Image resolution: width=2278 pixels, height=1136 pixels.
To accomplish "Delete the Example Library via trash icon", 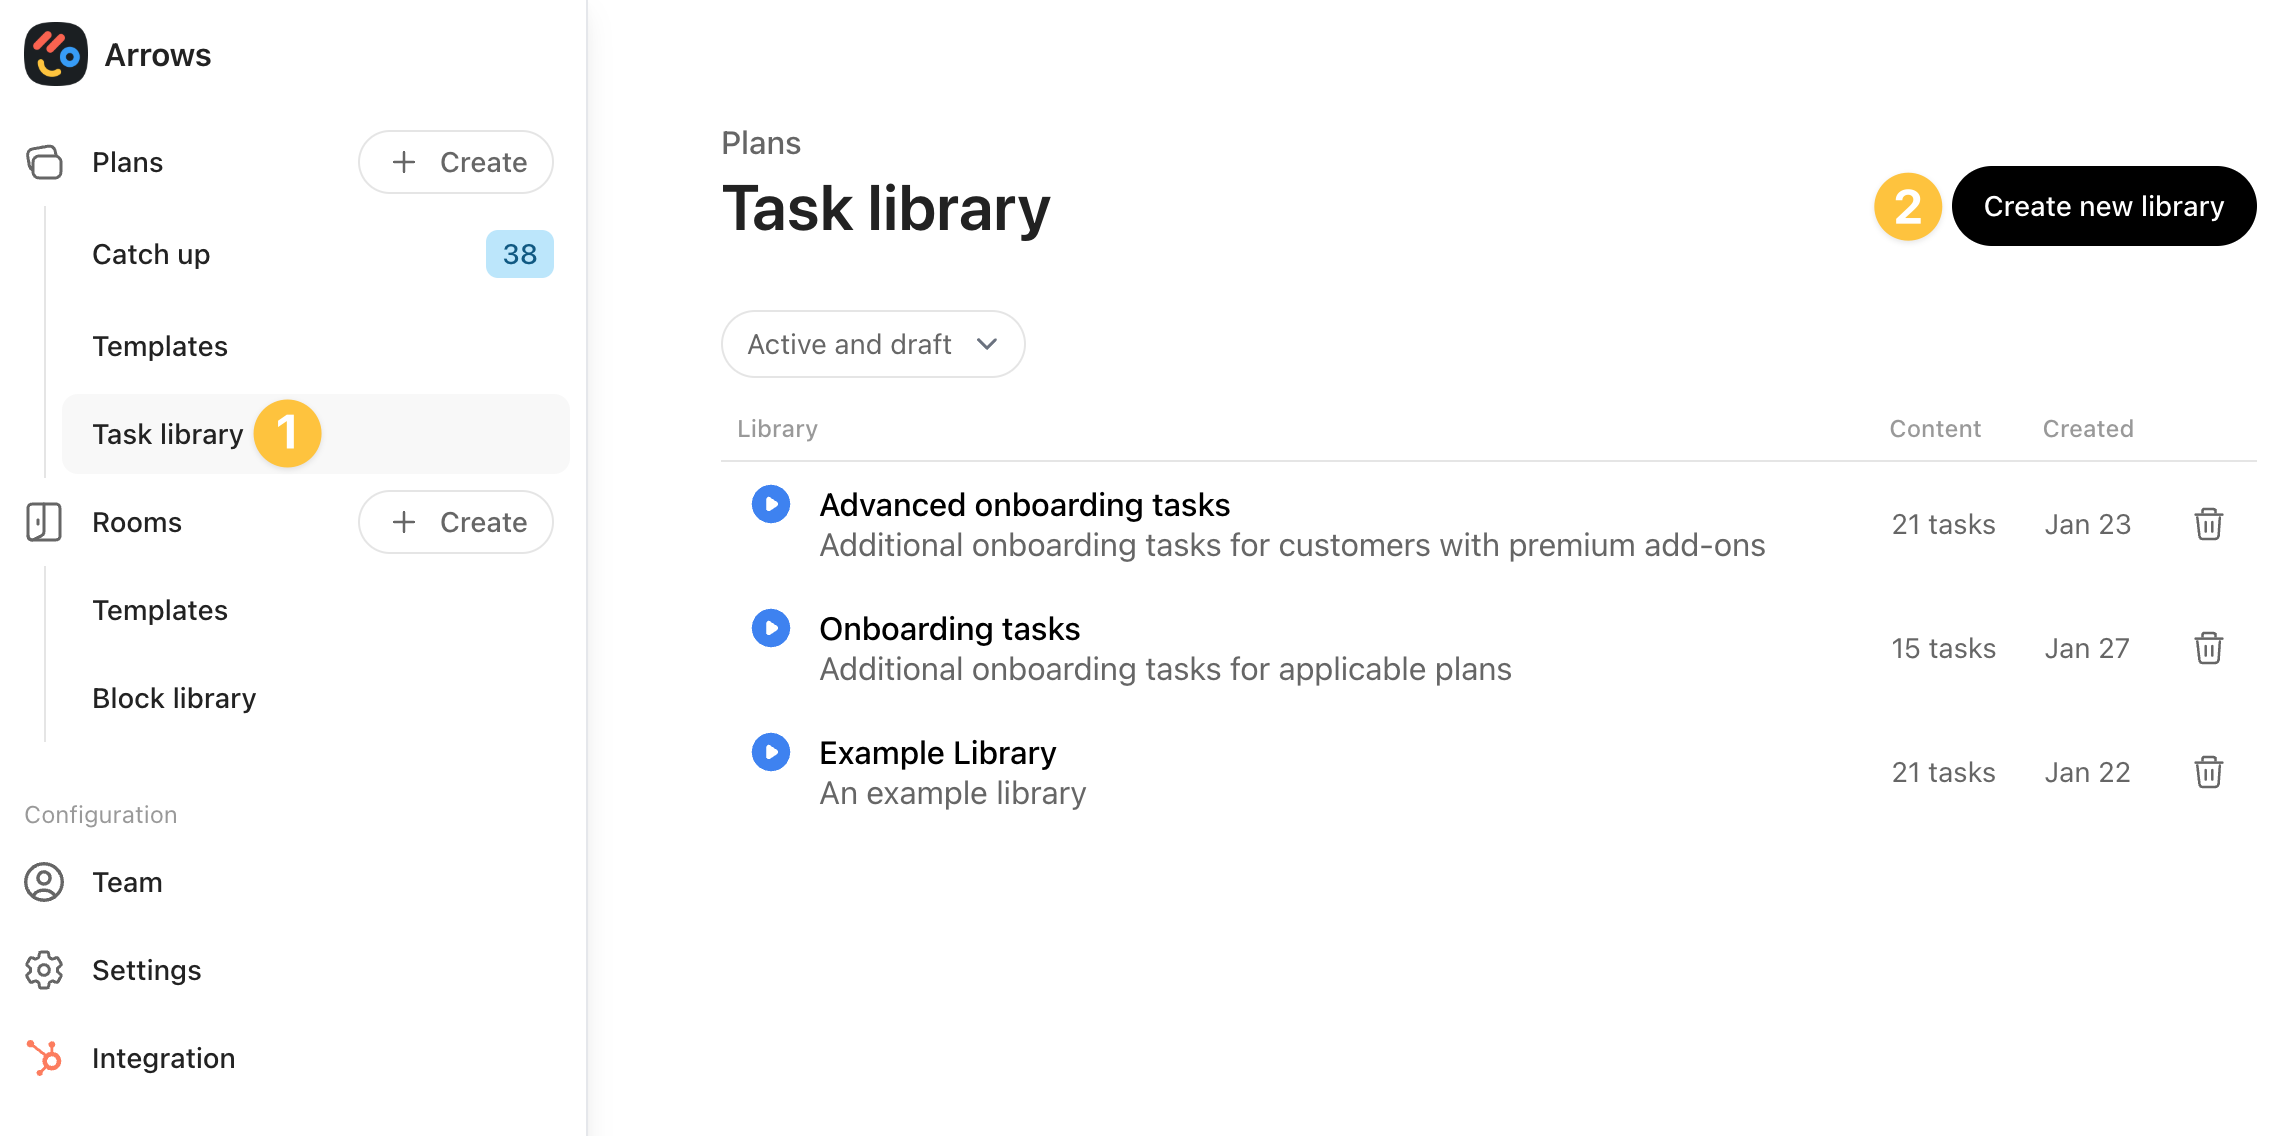I will point(2208,772).
